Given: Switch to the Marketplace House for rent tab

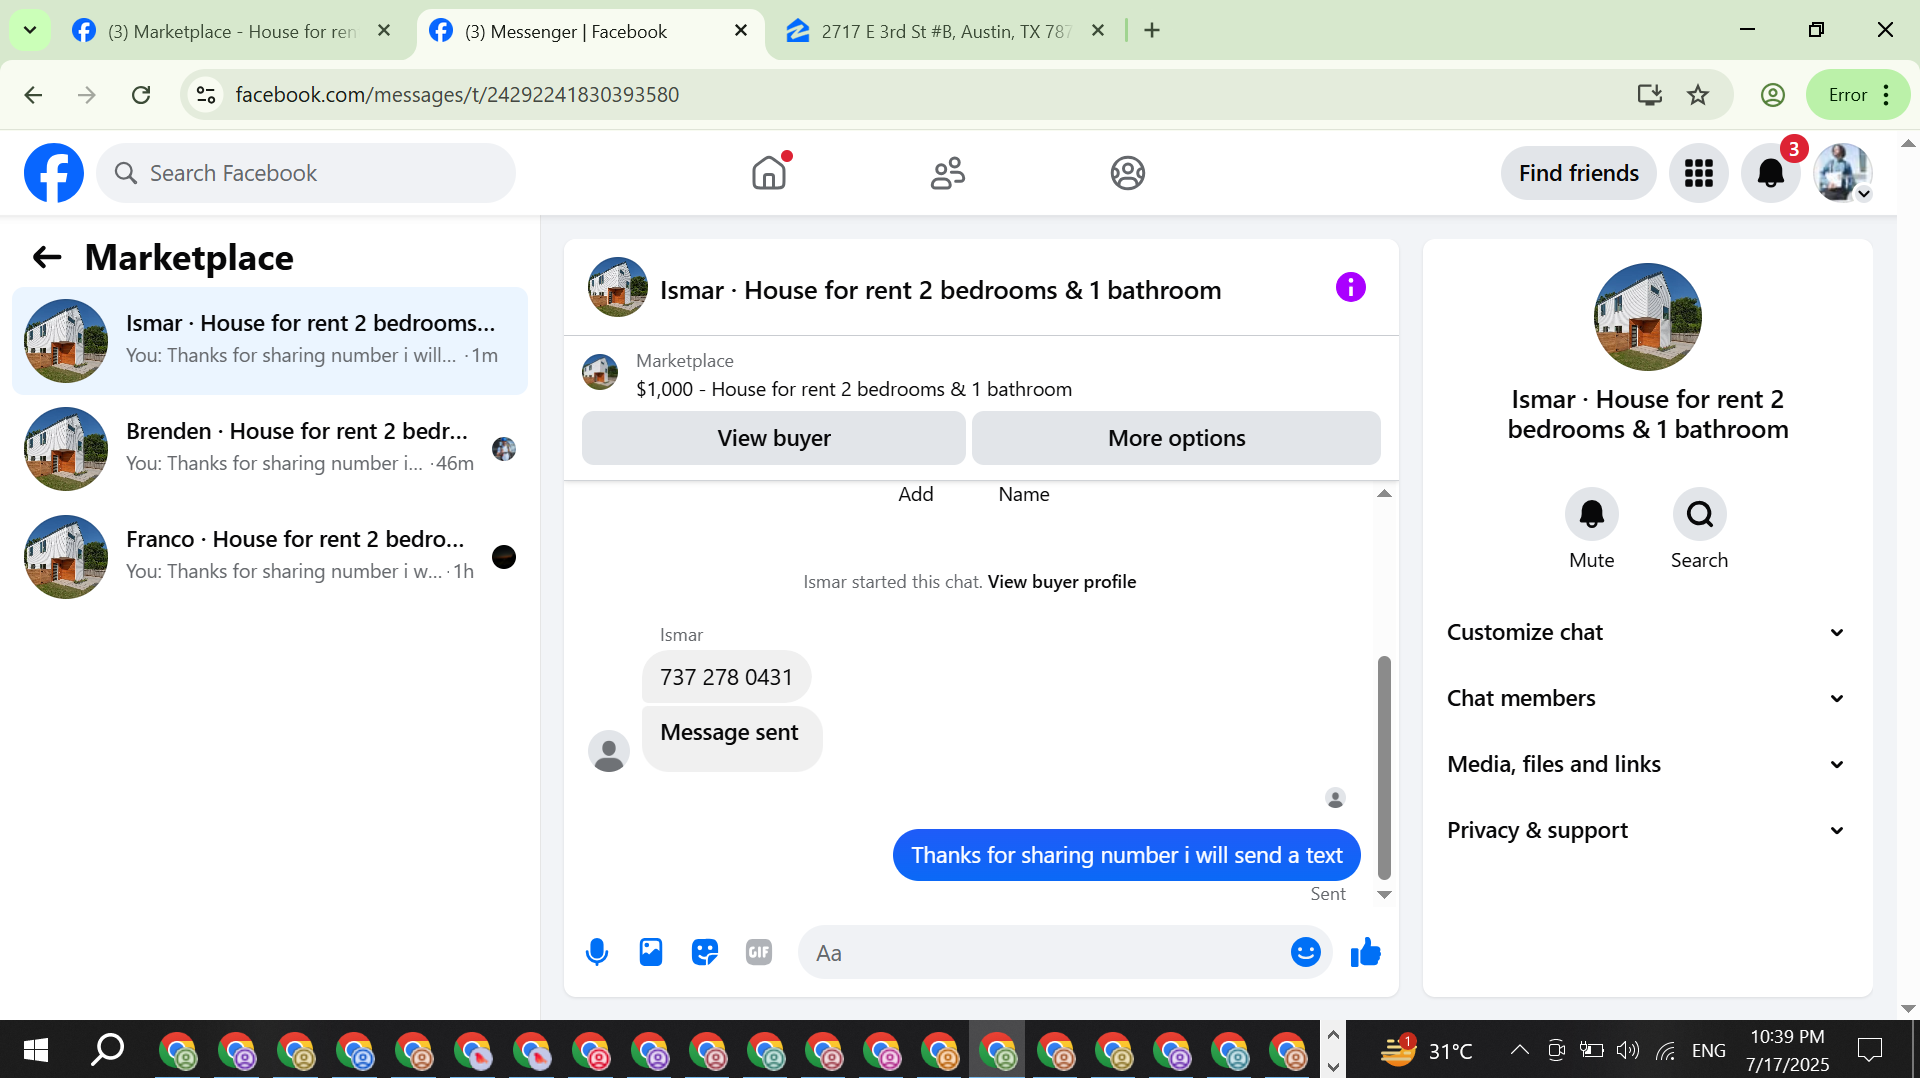Looking at the screenshot, I should [x=231, y=31].
